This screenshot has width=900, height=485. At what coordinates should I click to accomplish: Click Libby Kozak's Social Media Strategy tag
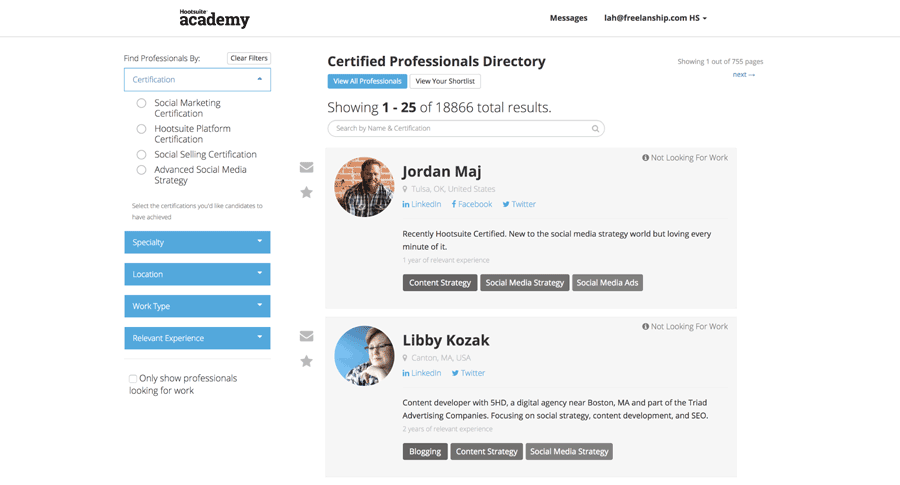(569, 452)
